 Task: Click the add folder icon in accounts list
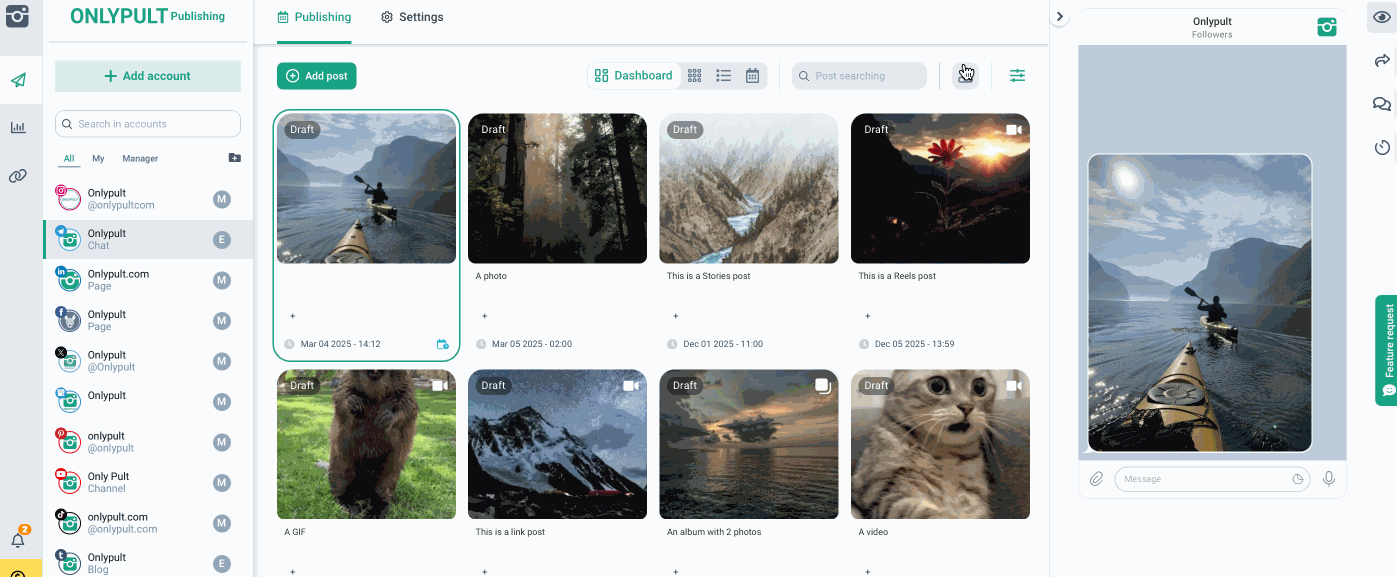[234, 158]
